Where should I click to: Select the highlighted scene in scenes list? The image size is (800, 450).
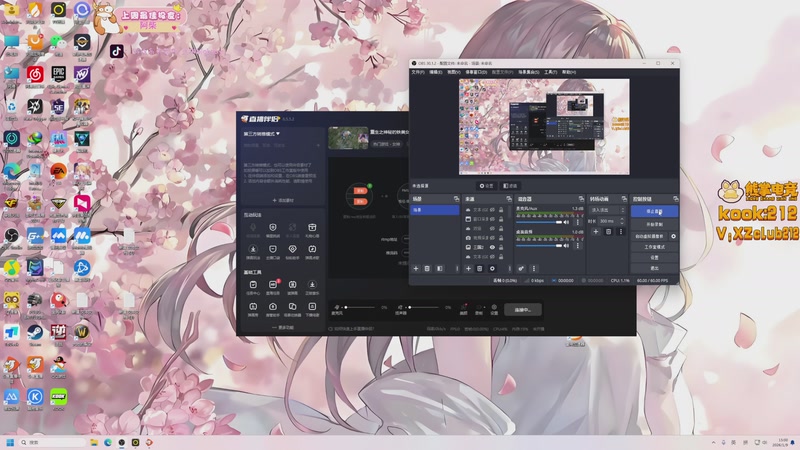435,210
